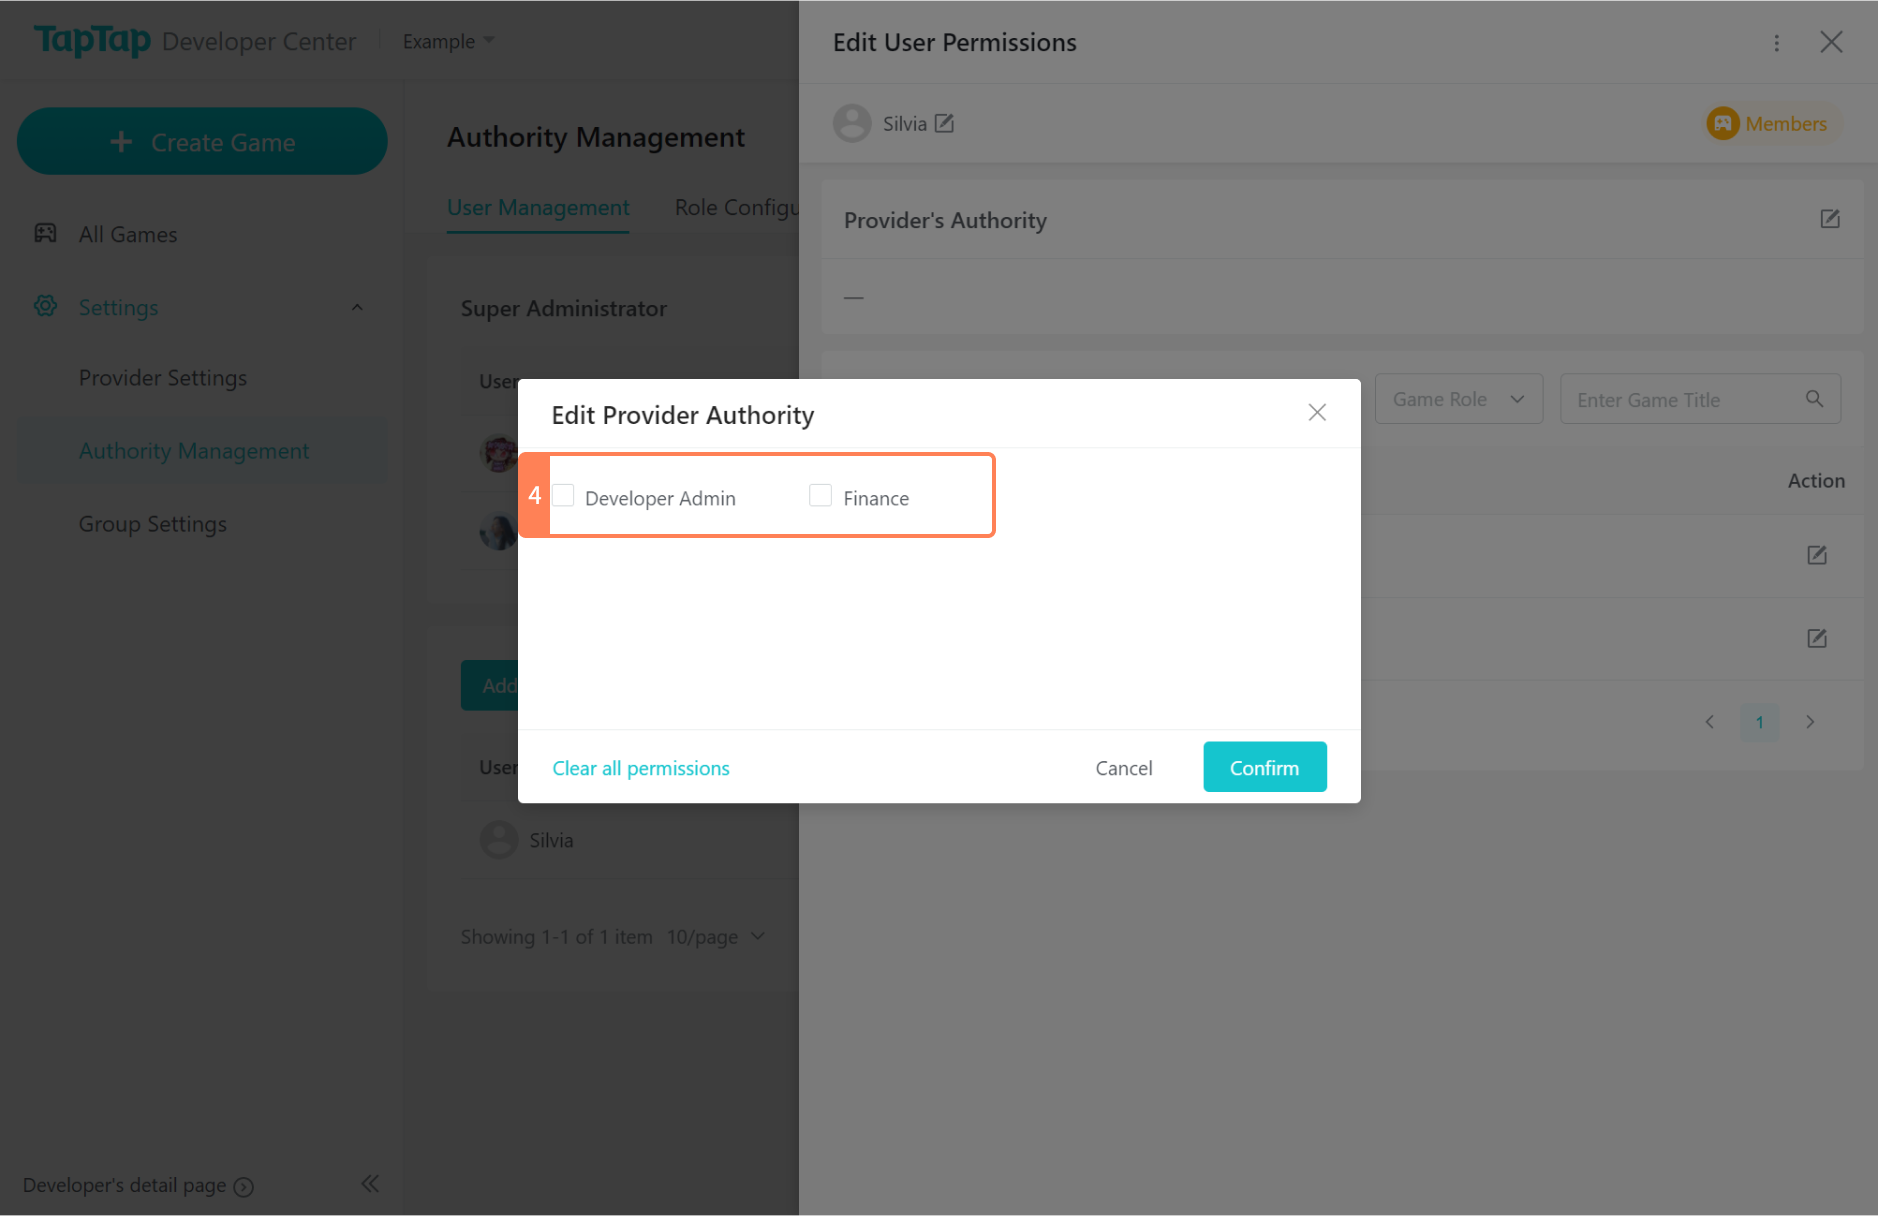
Task: Click the help icon beside Developer's detail page
Action: [x=244, y=1187]
